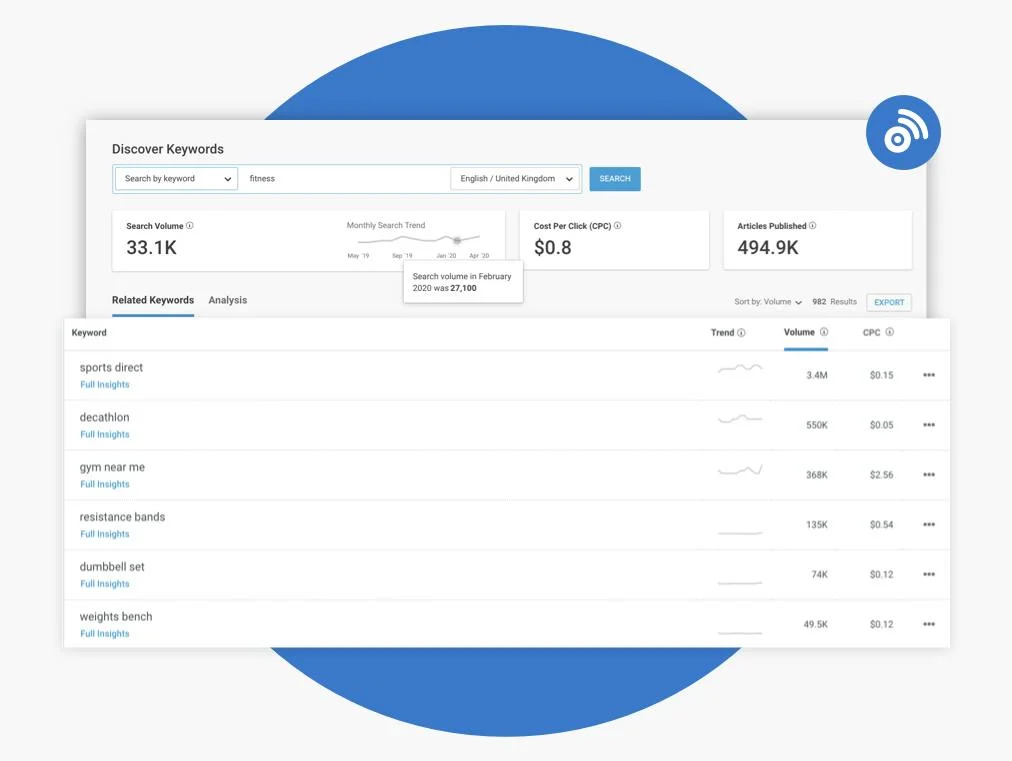The width and height of the screenshot is (1012, 761).
Task: Click the 135K volume value
Action: click(816, 524)
